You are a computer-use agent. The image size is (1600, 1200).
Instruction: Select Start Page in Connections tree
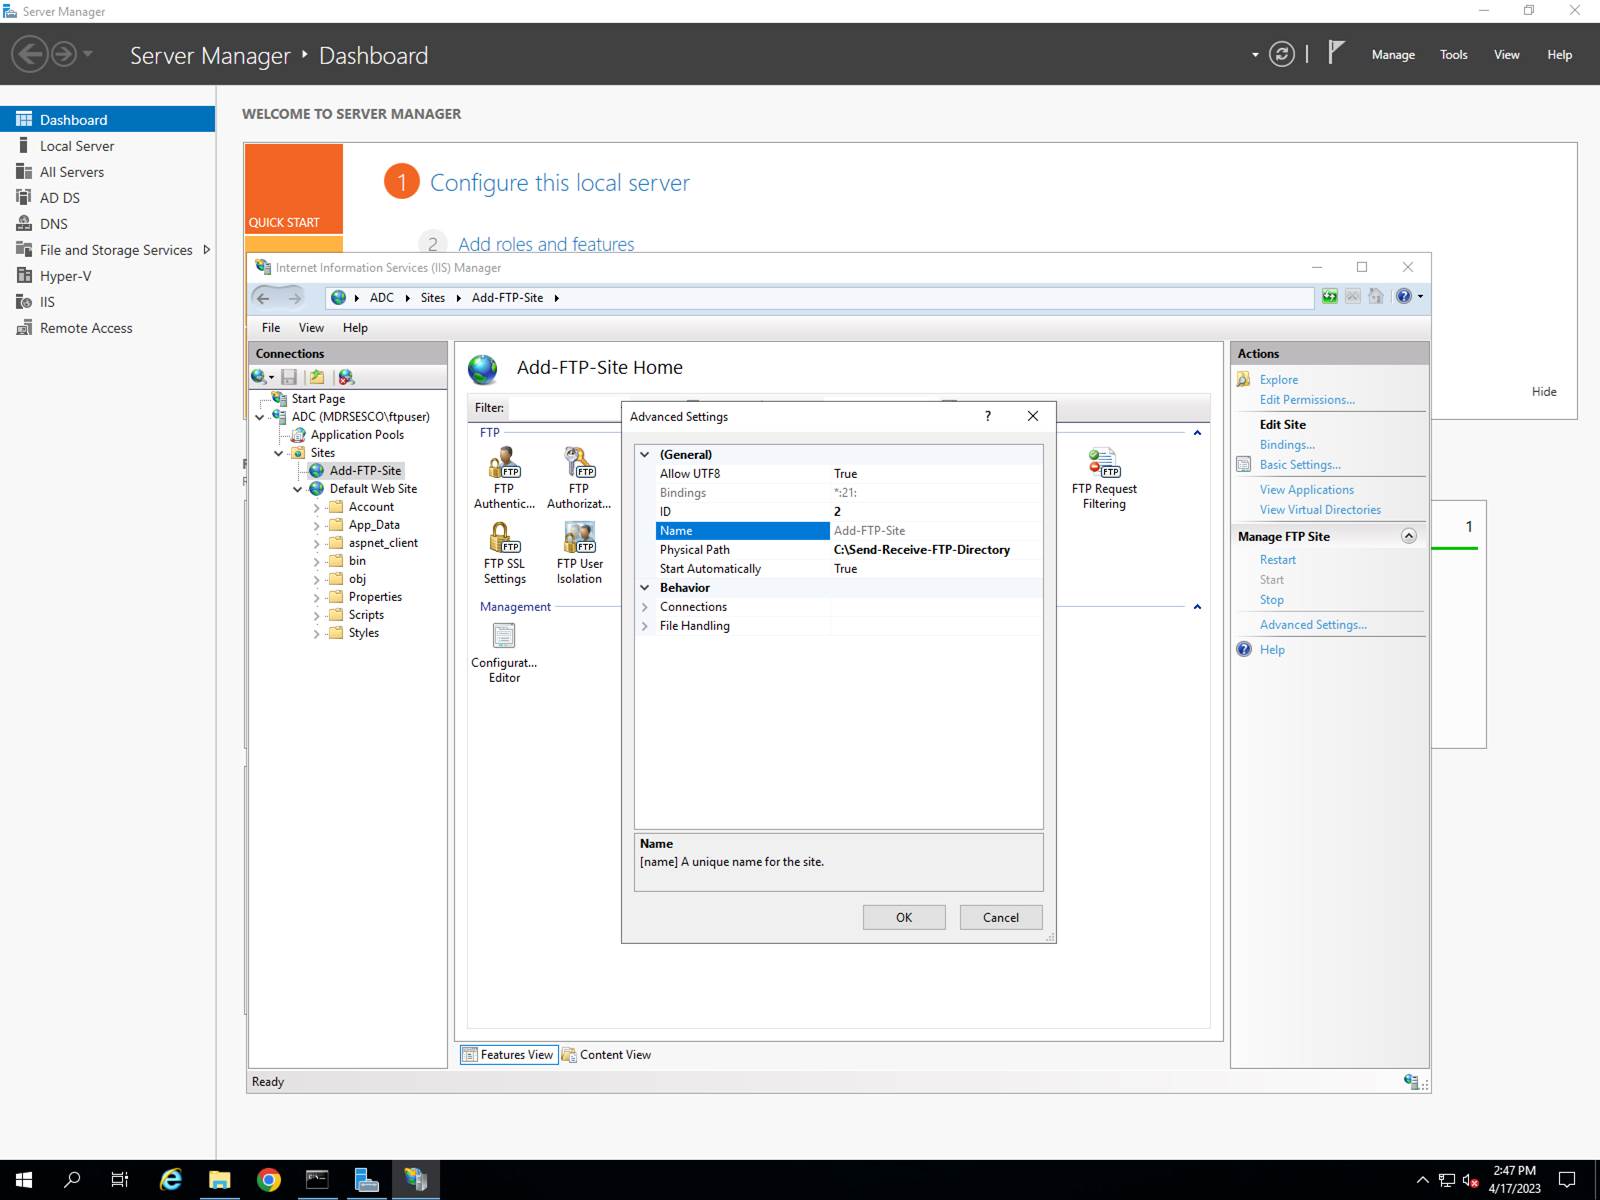pos(318,398)
